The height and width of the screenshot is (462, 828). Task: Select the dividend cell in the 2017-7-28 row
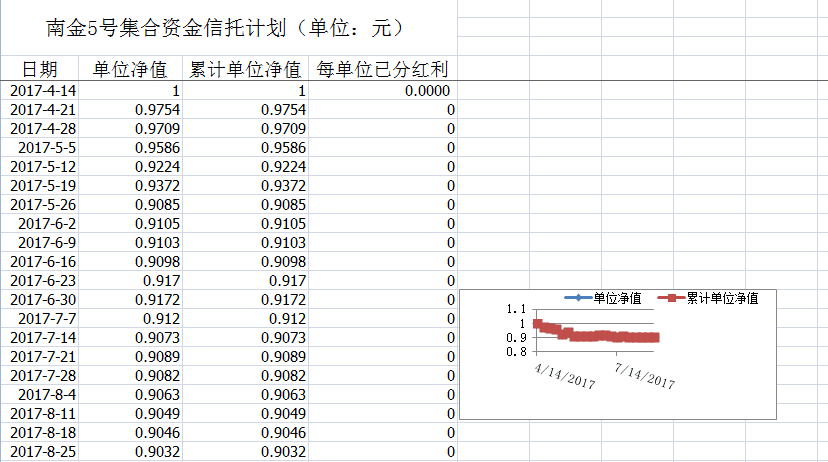pyautogui.click(x=450, y=376)
